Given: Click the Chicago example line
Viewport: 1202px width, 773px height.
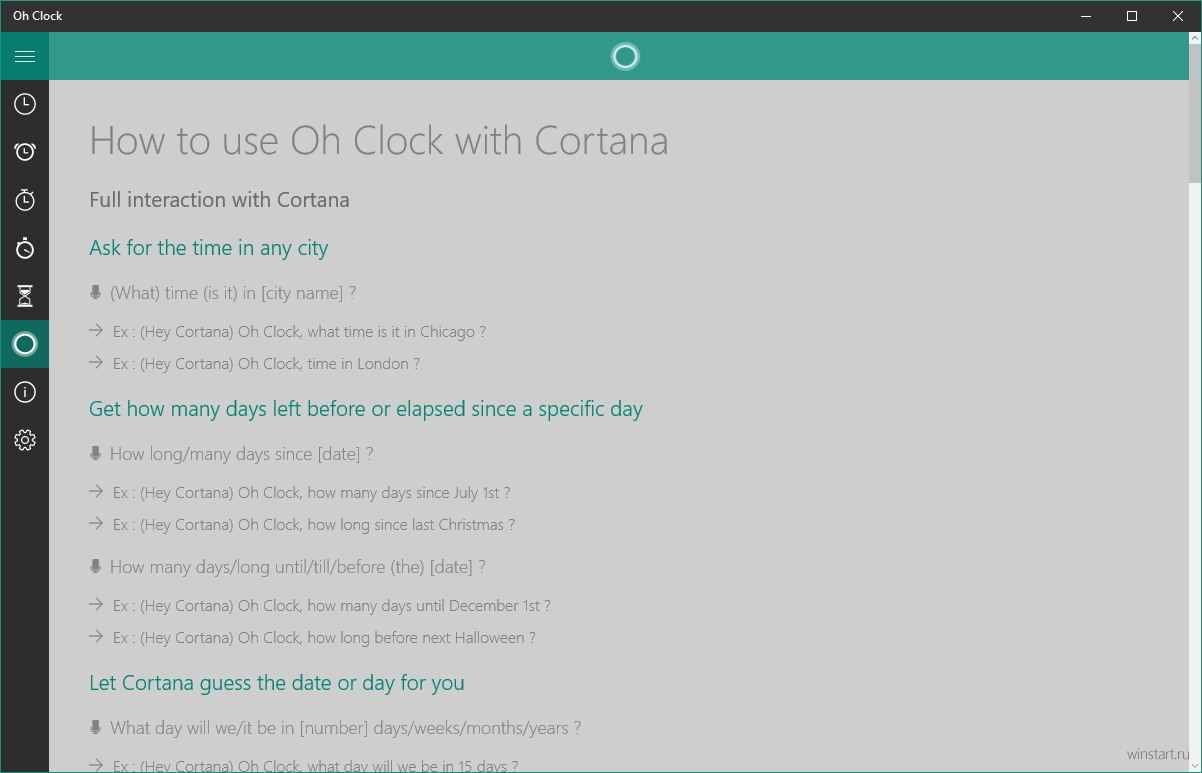Looking at the screenshot, I should point(299,332).
